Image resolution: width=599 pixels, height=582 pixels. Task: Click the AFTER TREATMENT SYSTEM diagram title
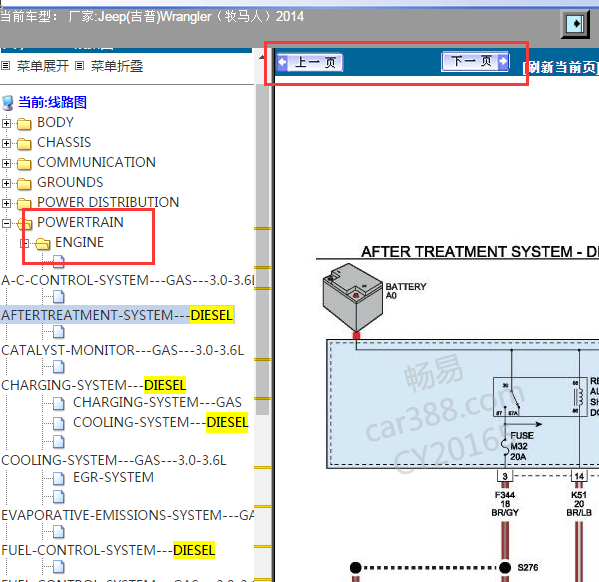tap(480, 251)
